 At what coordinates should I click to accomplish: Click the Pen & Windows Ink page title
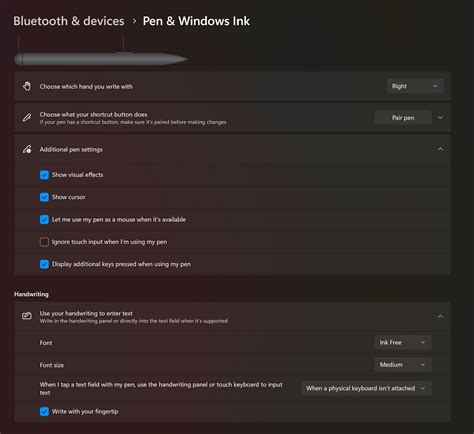point(196,21)
